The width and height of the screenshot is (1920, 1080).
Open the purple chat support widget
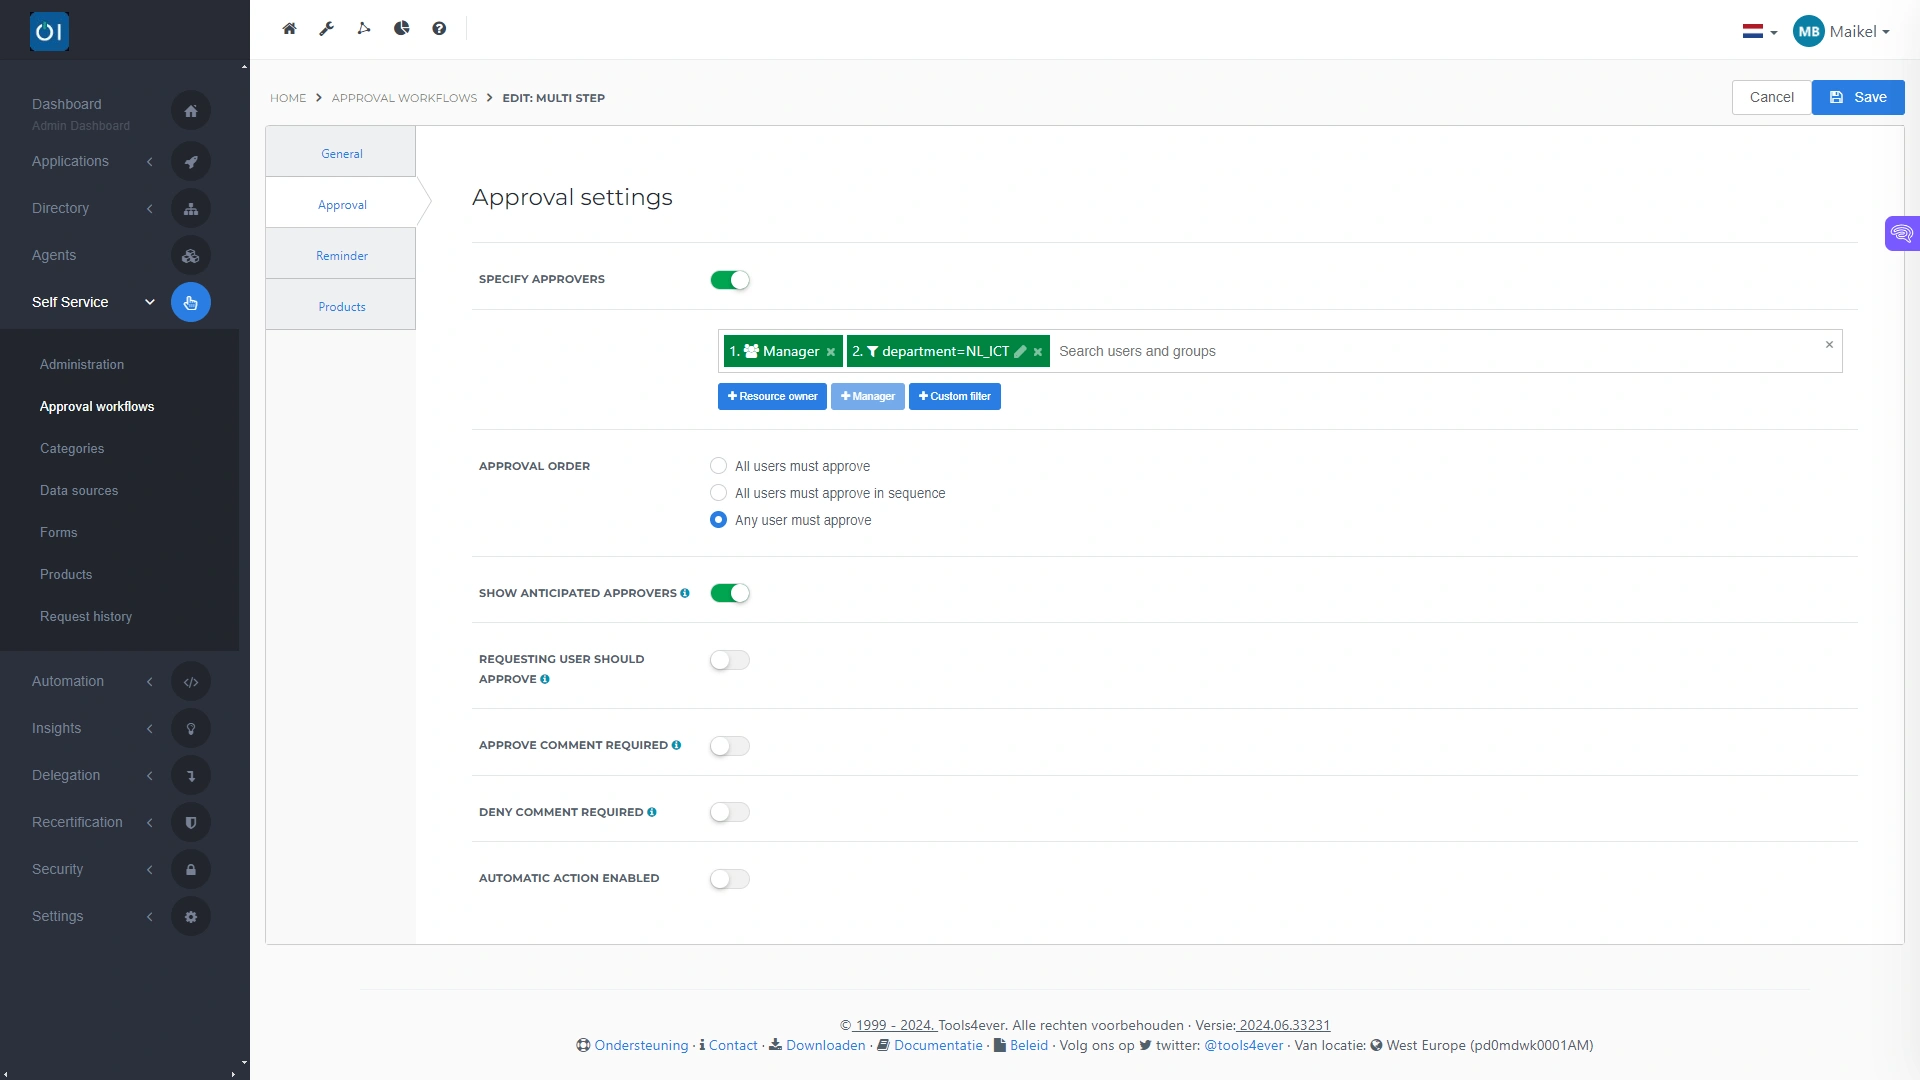click(x=1901, y=234)
